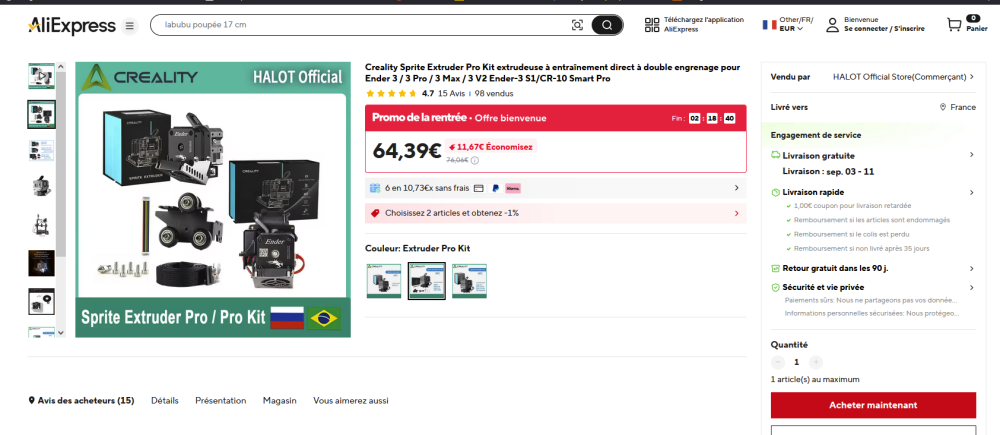Image resolution: width=1000 pixels, height=435 pixels.
Task: Open the QR code app download icon
Action: [x=652, y=25]
